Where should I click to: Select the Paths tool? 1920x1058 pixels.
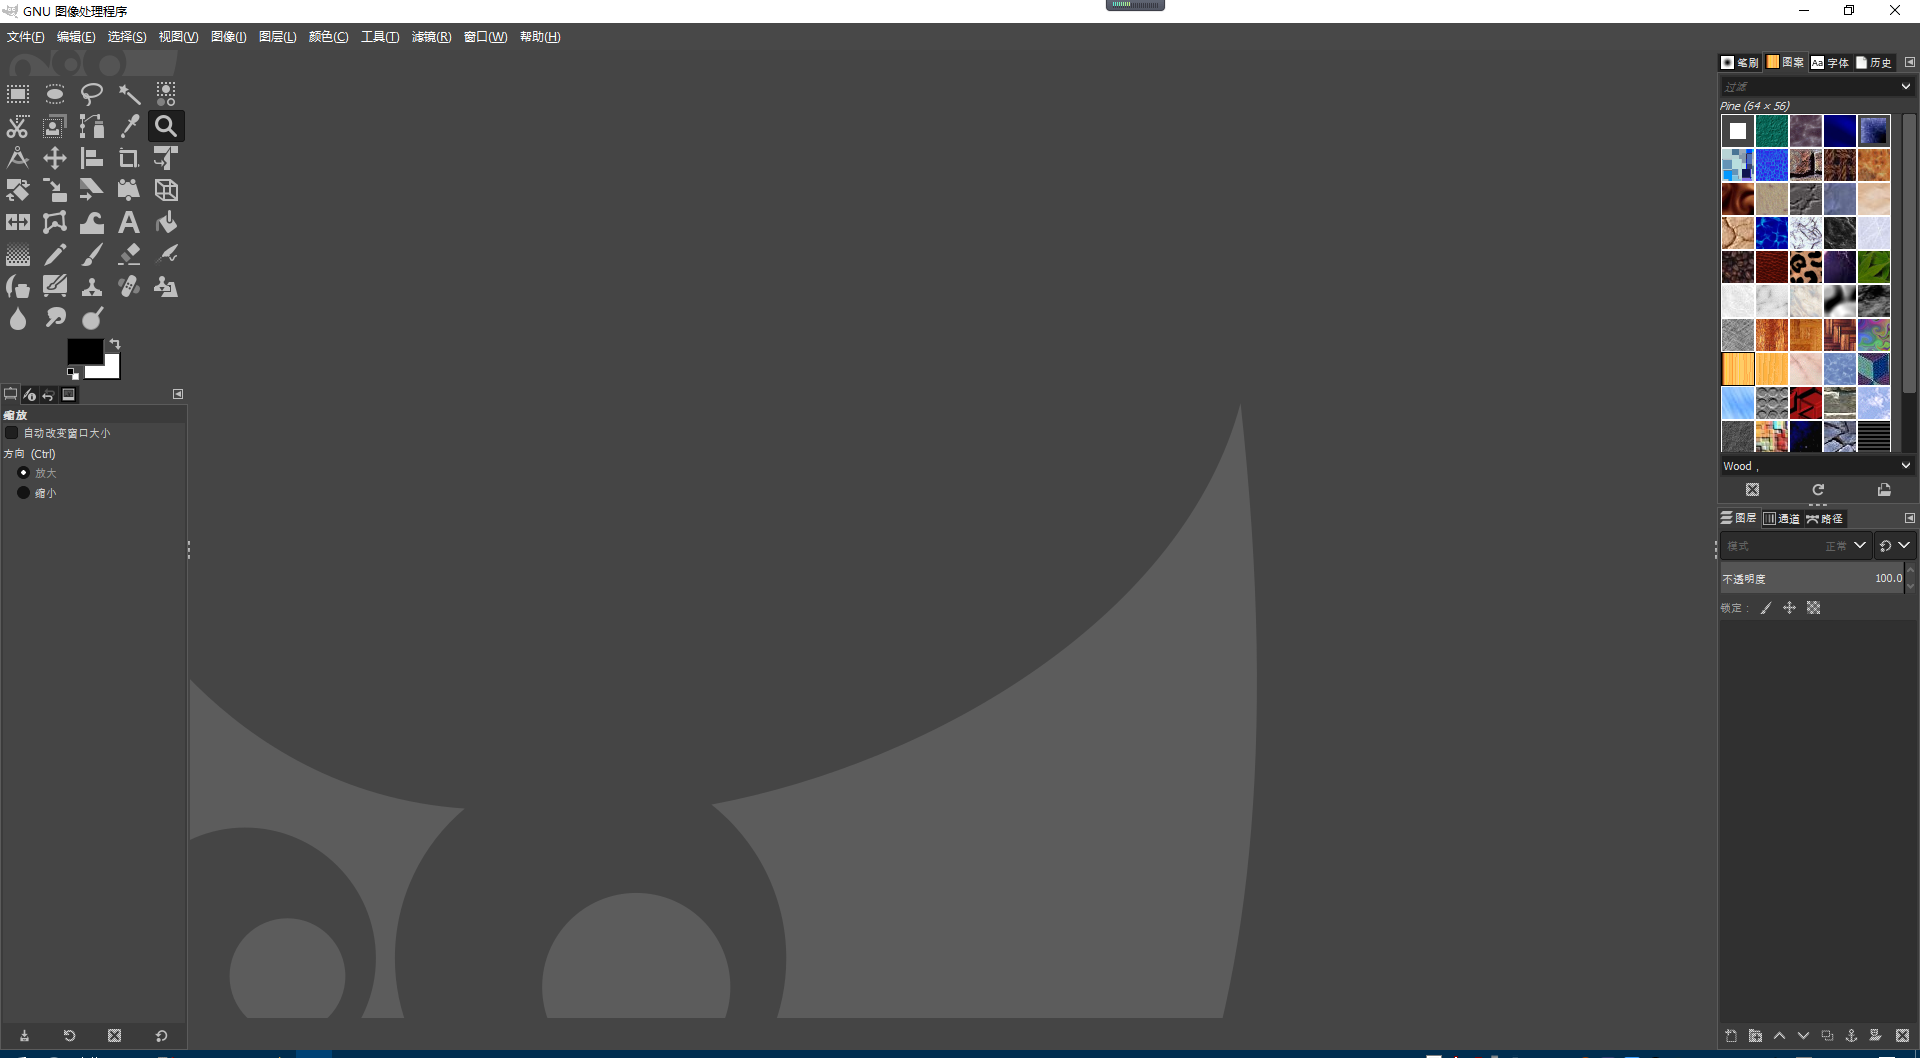coord(92,126)
